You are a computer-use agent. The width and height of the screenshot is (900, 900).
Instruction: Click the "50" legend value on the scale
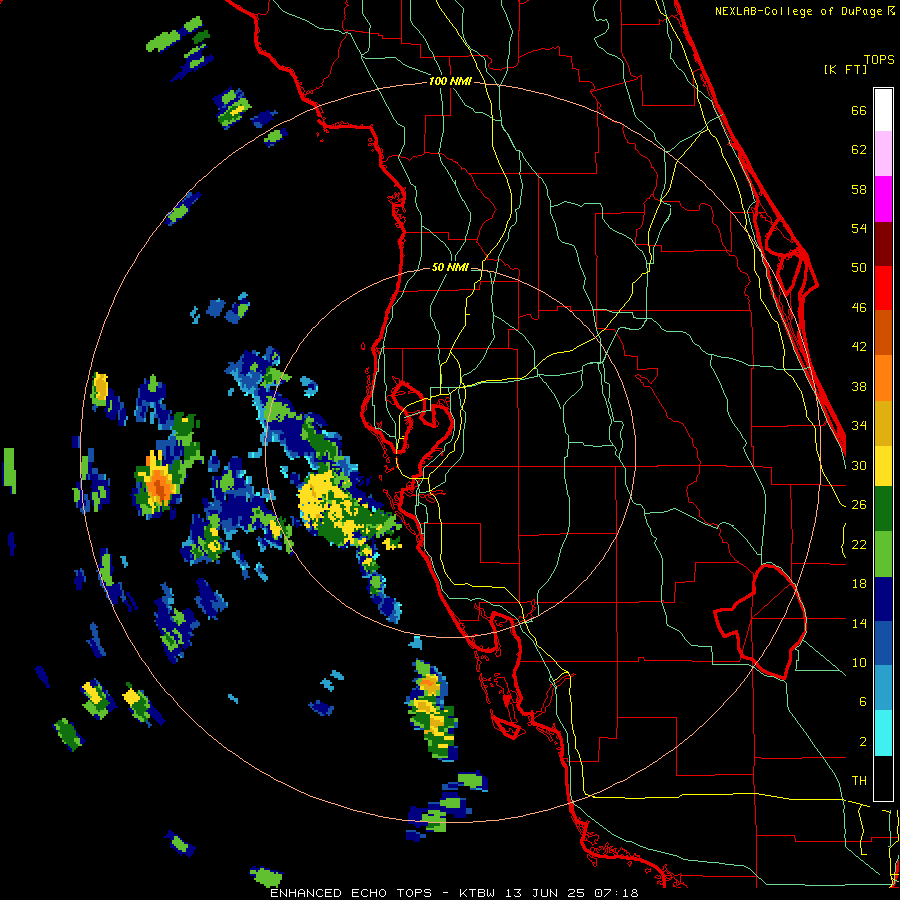(x=859, y=268)
